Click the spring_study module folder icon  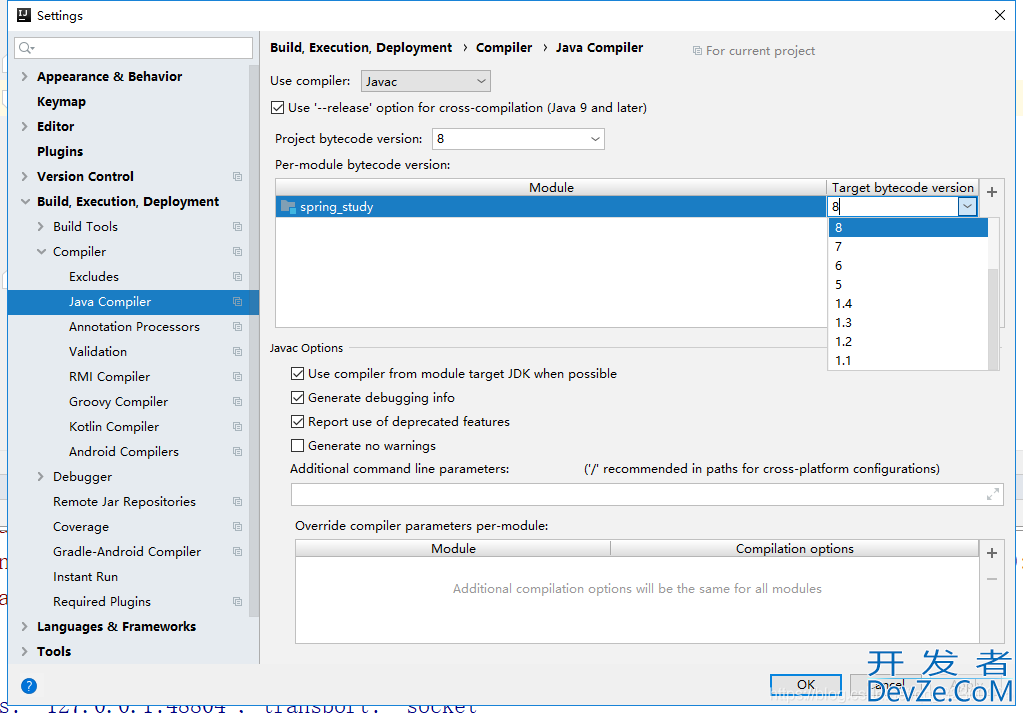tap(288, 207)
